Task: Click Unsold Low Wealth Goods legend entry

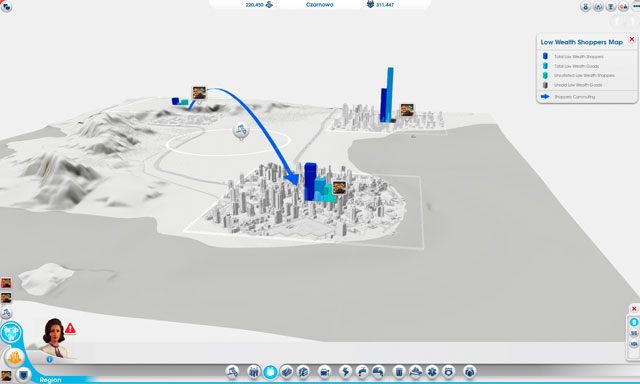Action: 578,85
